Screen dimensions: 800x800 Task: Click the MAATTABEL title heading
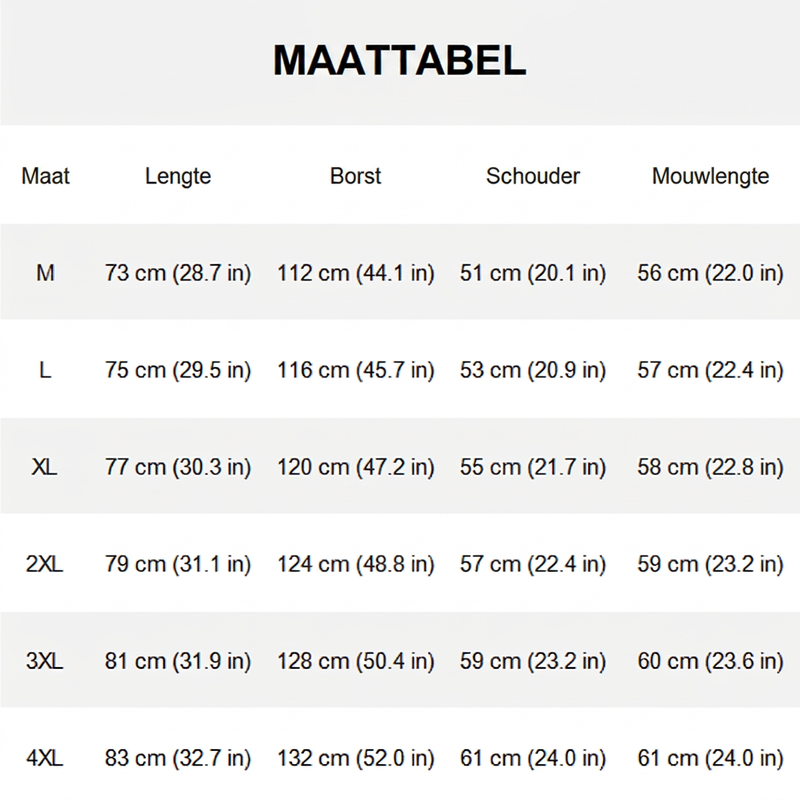click(399, 60)
